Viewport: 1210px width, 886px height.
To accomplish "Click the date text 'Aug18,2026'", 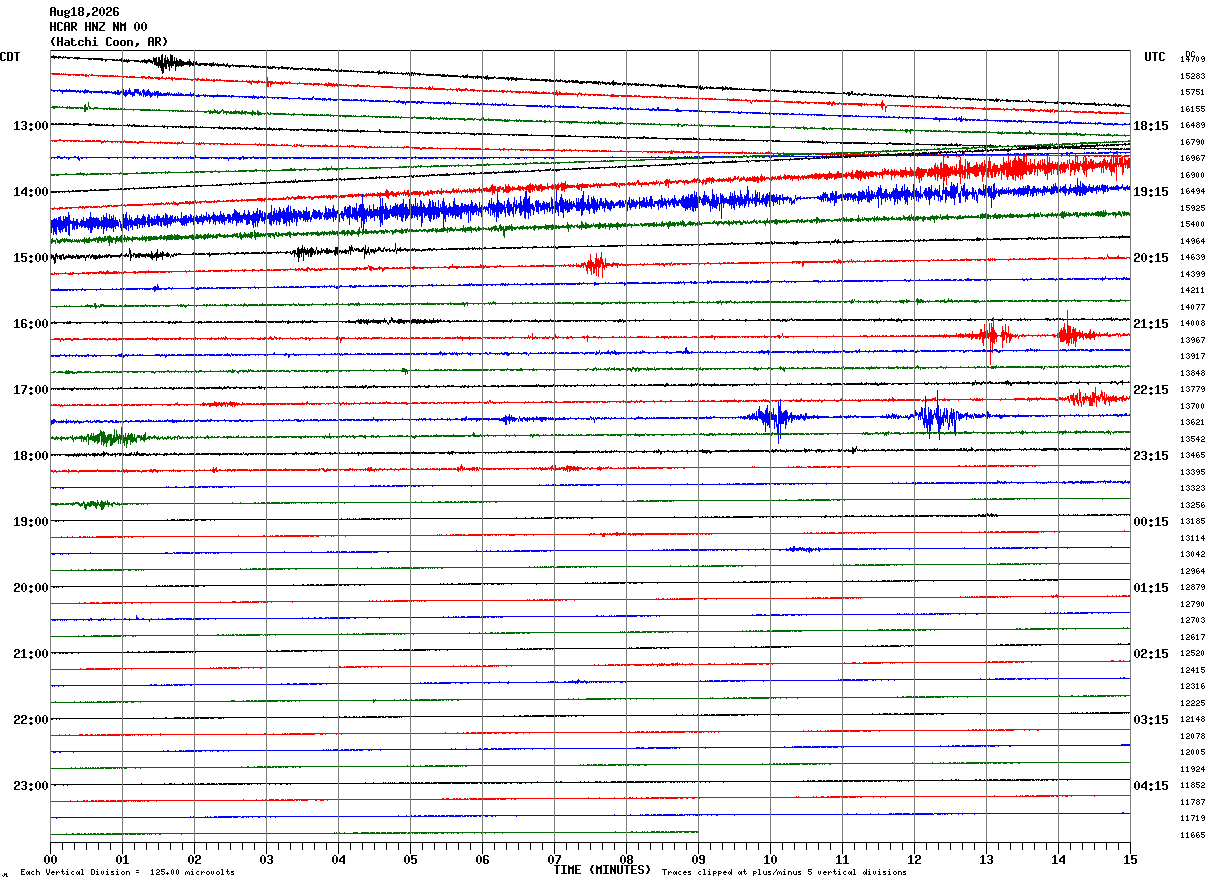I will point(84,12).
